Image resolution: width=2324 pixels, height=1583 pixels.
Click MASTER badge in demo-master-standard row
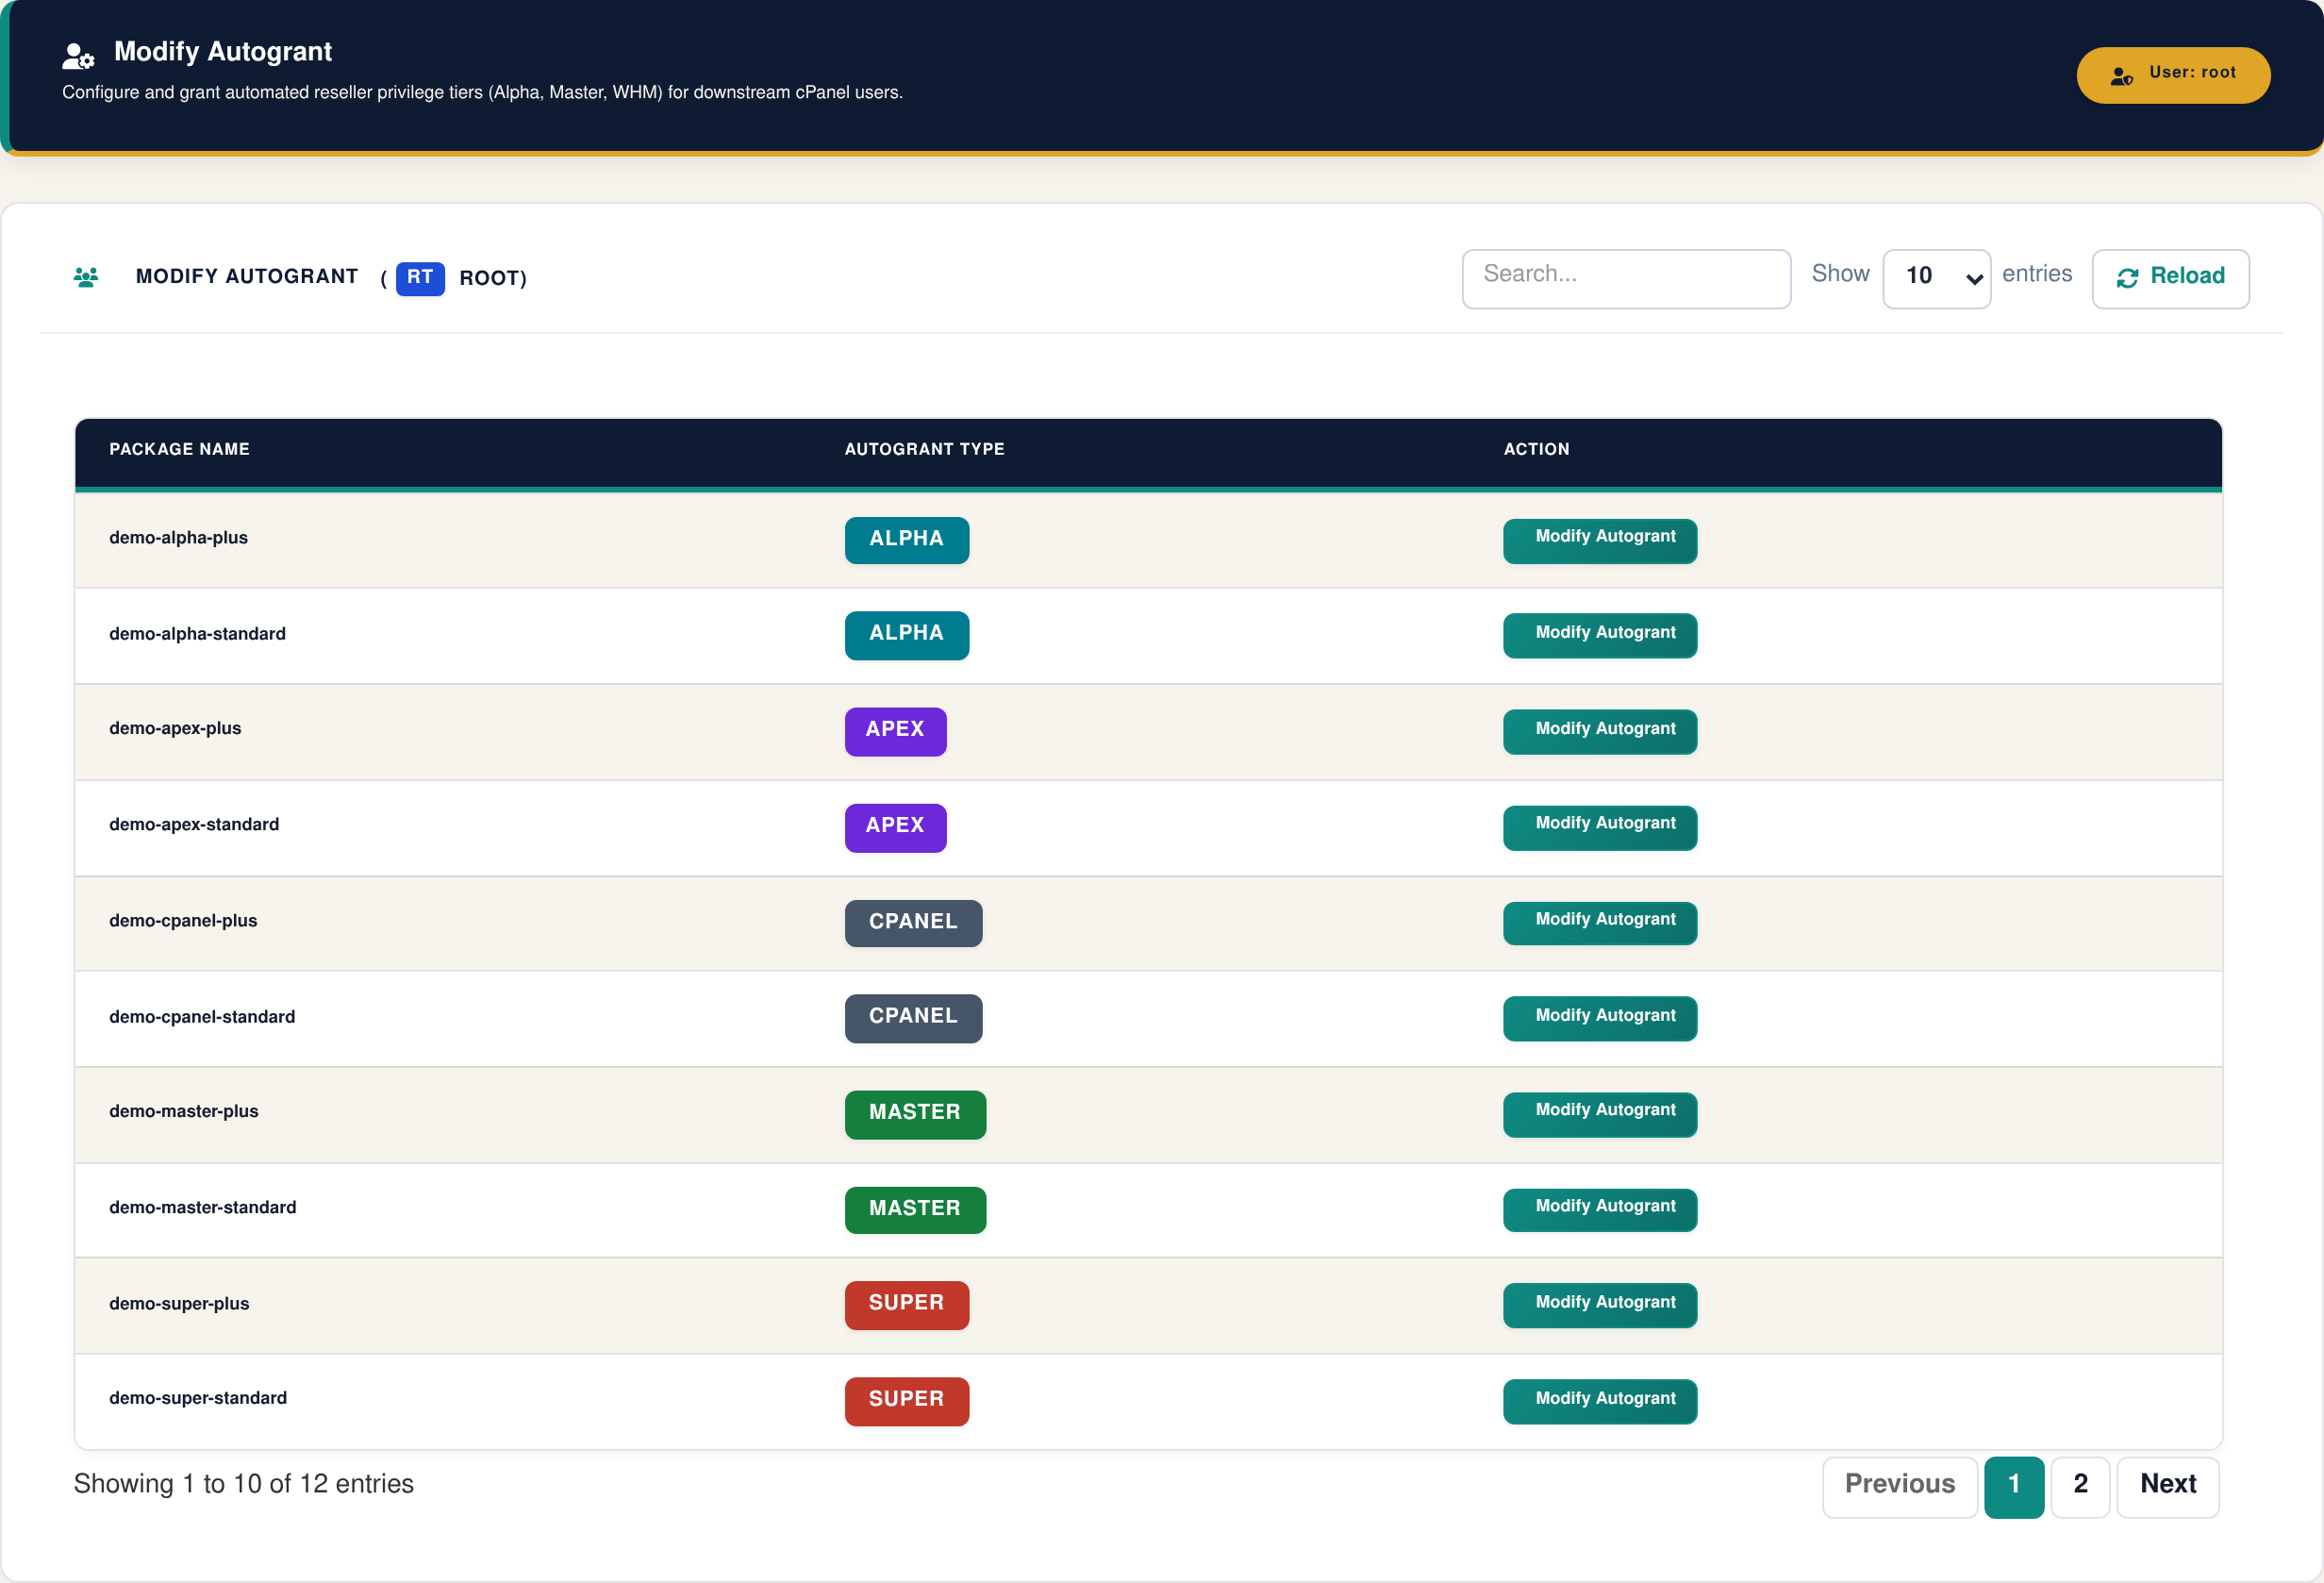(915, 1209)
